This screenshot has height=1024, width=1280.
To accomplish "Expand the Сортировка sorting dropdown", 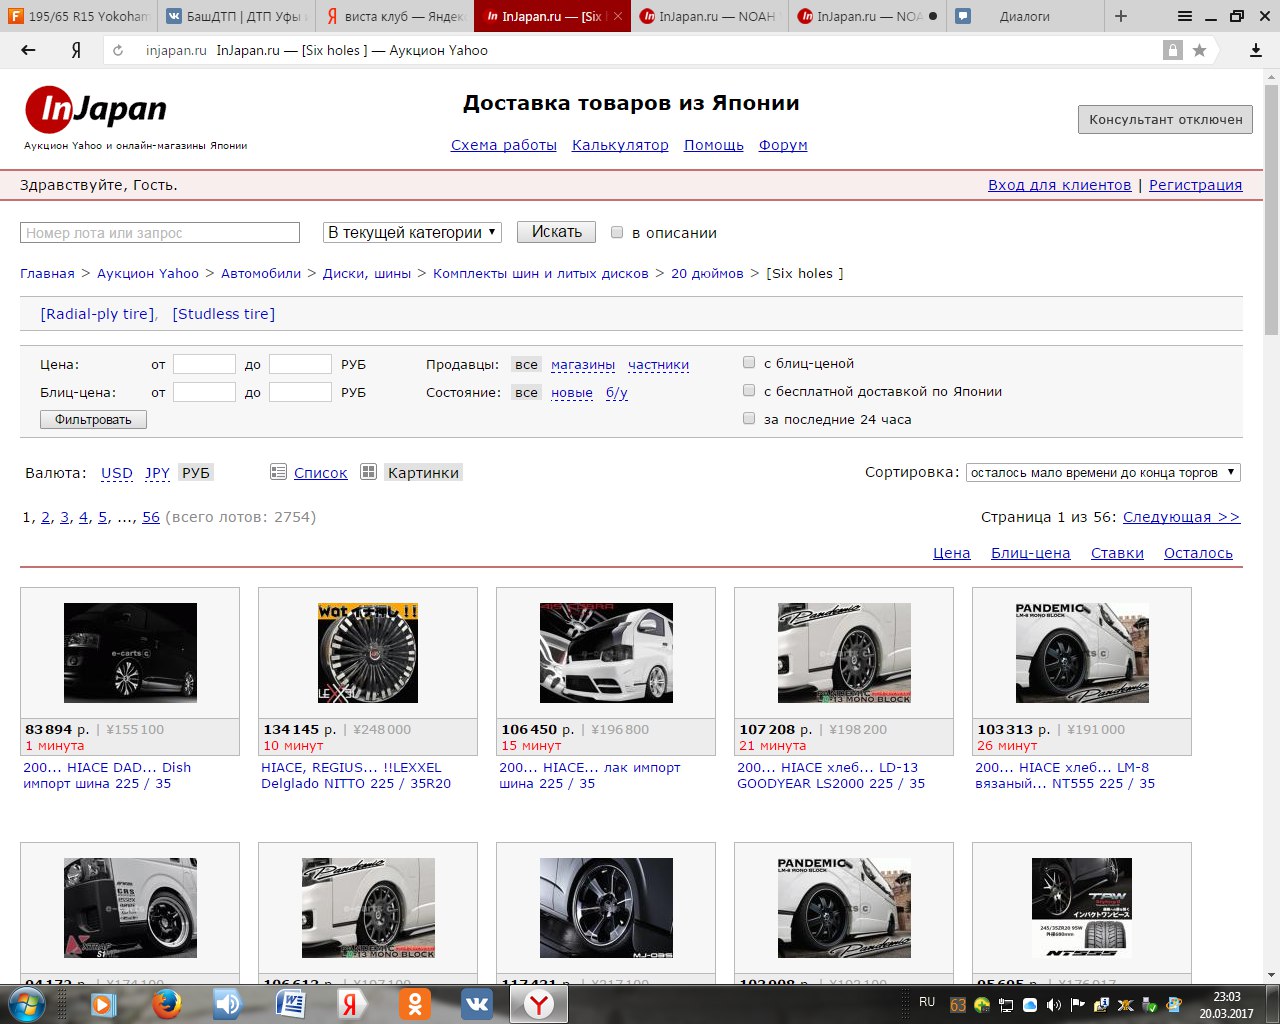I will point(1103,472).
